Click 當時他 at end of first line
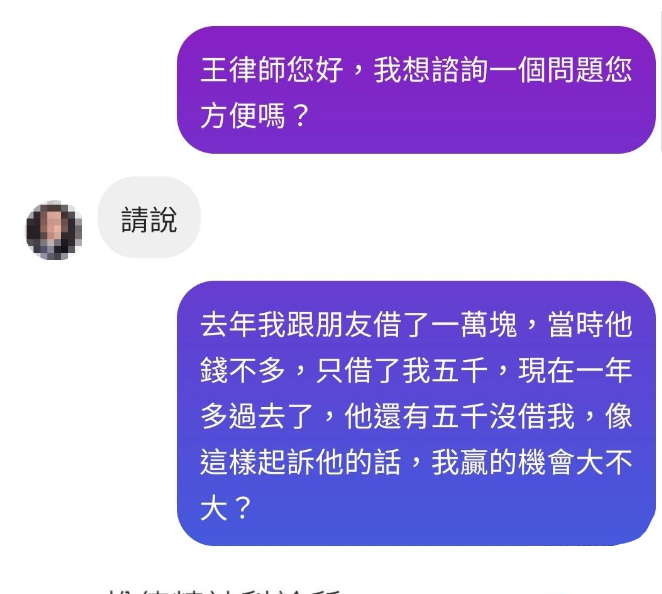 tap(590, 324)
